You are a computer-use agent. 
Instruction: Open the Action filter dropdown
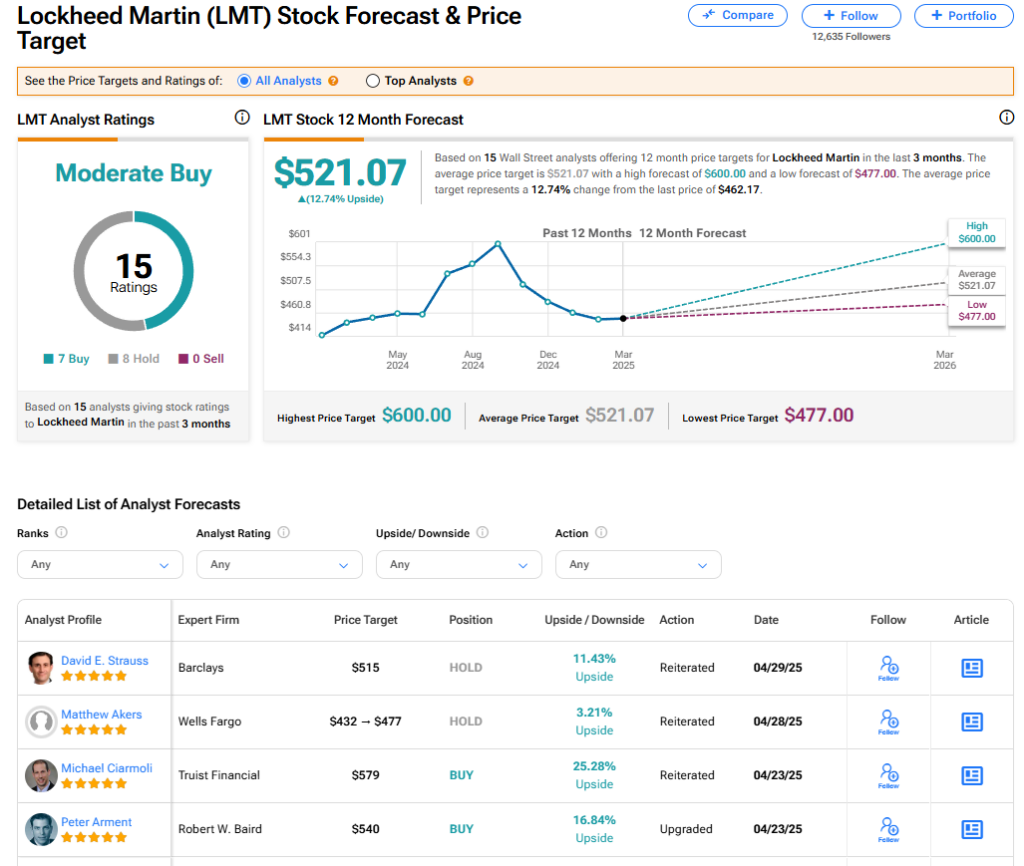(638, 564)
